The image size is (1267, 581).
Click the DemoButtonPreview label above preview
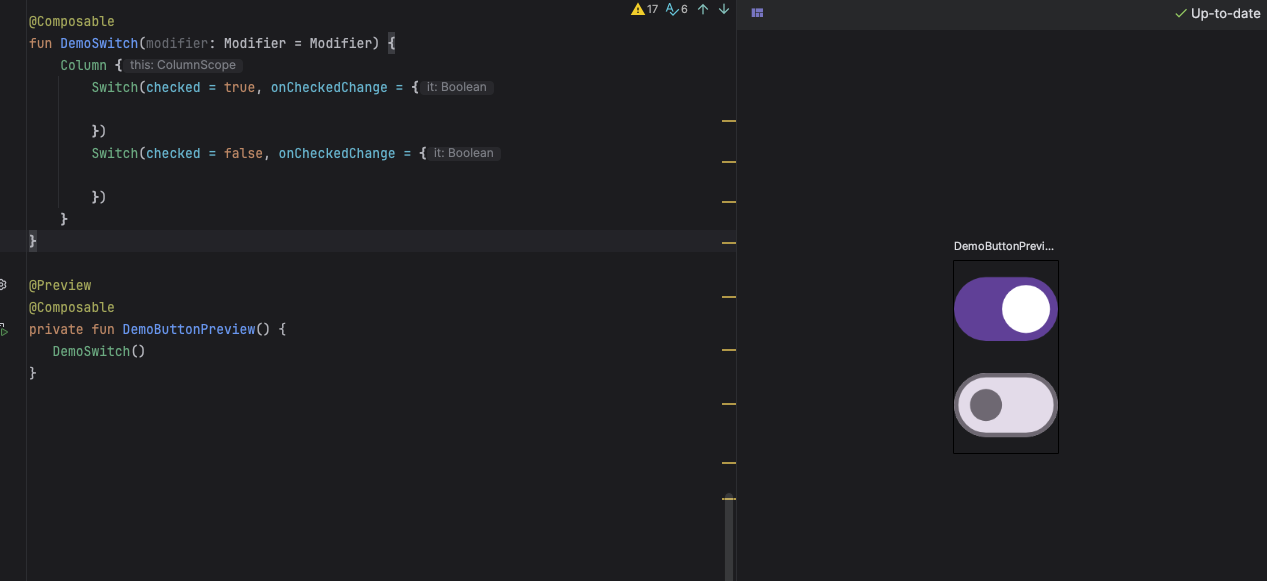point(1003,246)
